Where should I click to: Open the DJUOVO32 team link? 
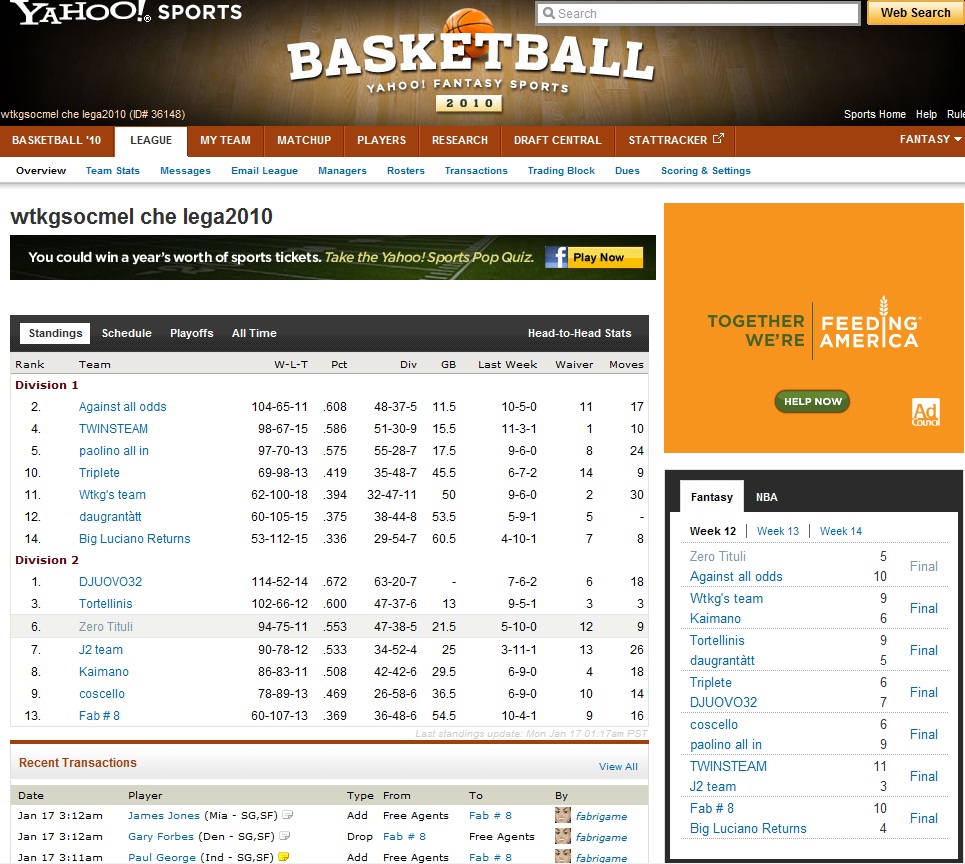110,582
